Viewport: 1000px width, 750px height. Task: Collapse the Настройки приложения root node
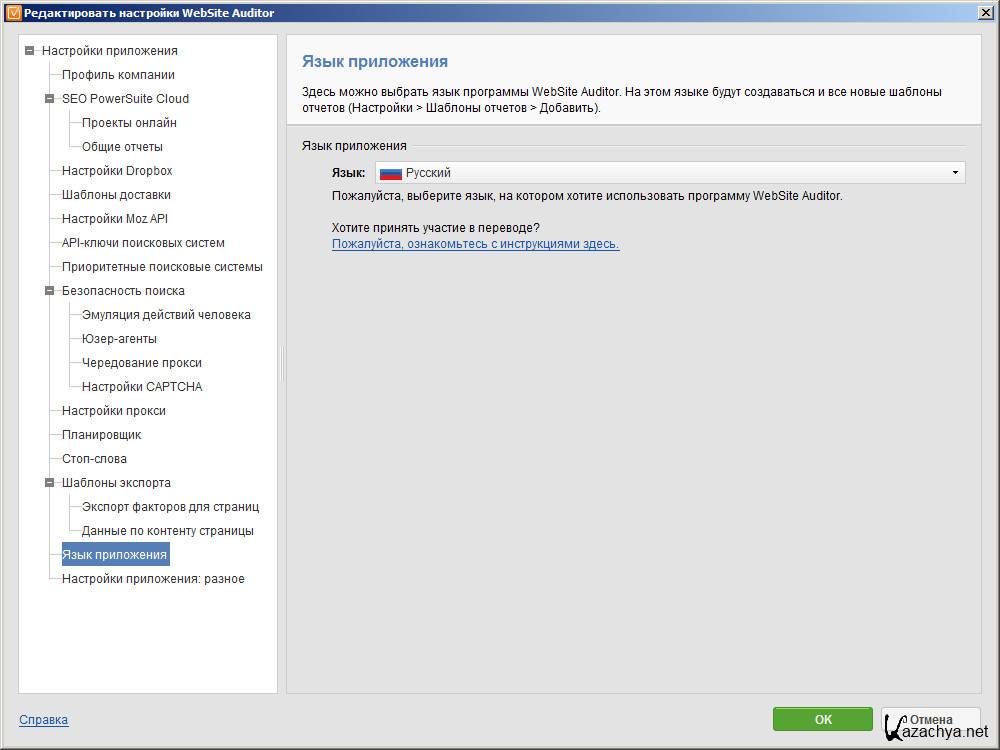[29, 51]
